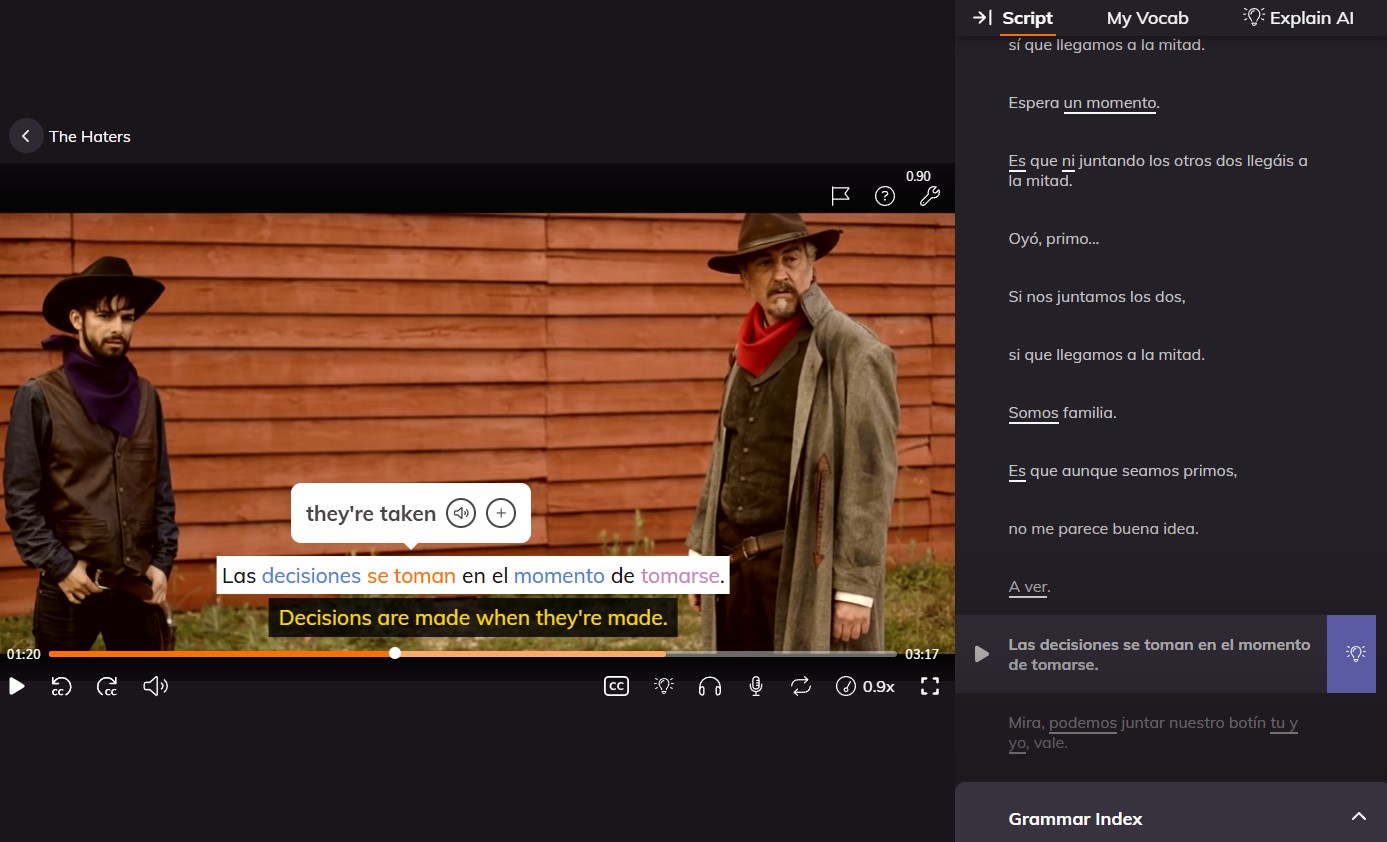Open playback speed 0.9x control
Image resolution: width=1387 pixels, height=842 pixels.
point(865,686)
